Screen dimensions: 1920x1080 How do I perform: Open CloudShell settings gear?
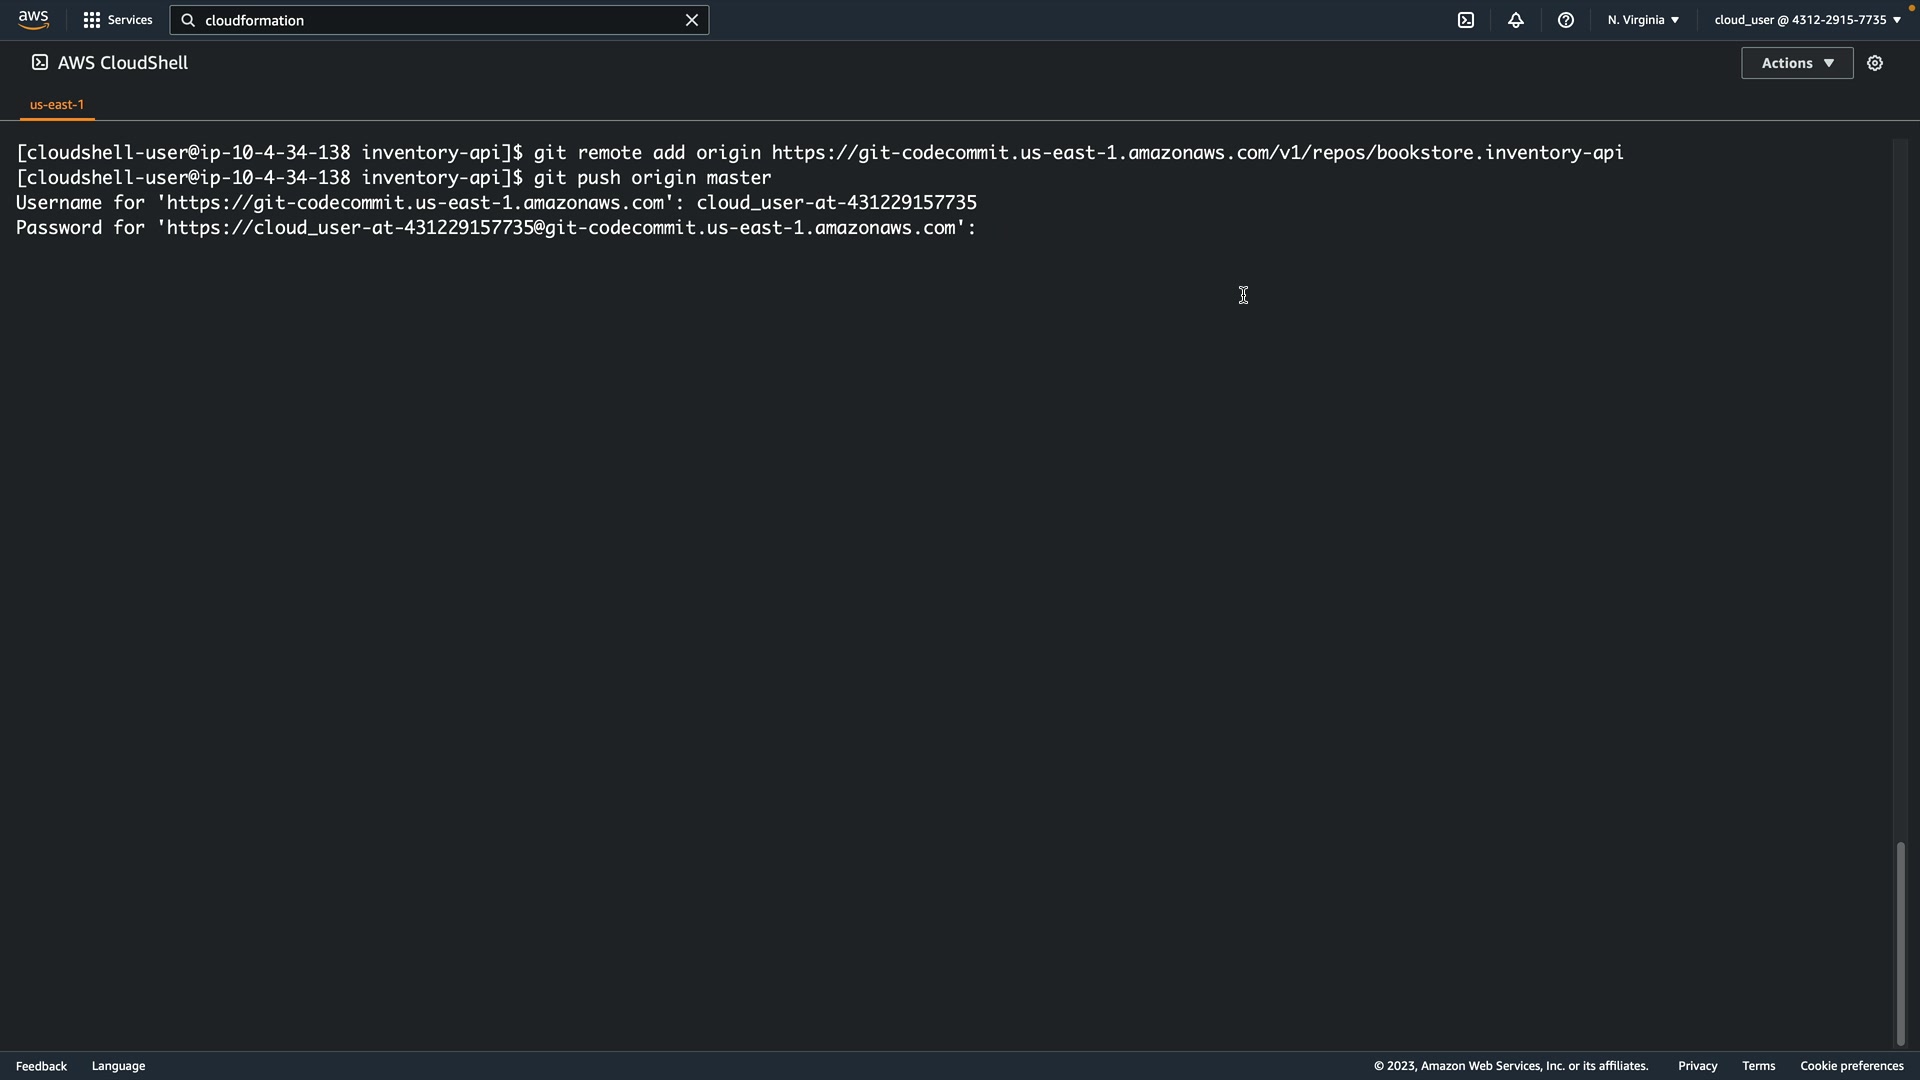1875,63
